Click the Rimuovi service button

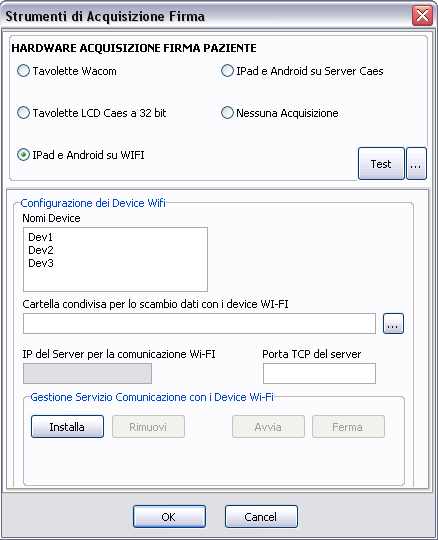coord(148,427)
